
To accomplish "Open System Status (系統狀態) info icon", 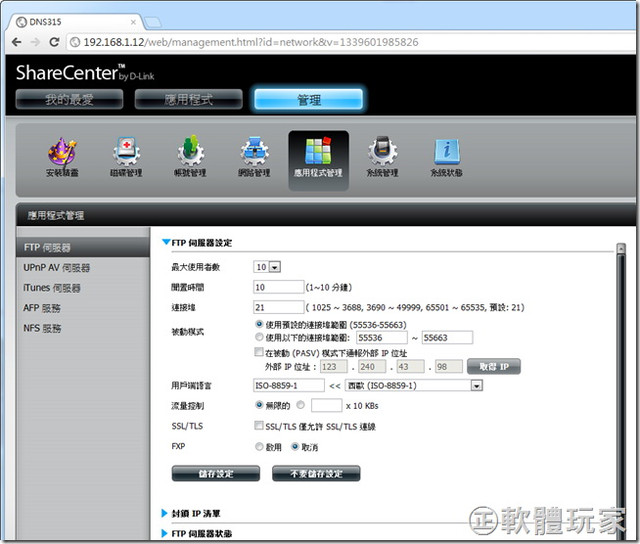I will click(x=447, y=158).
